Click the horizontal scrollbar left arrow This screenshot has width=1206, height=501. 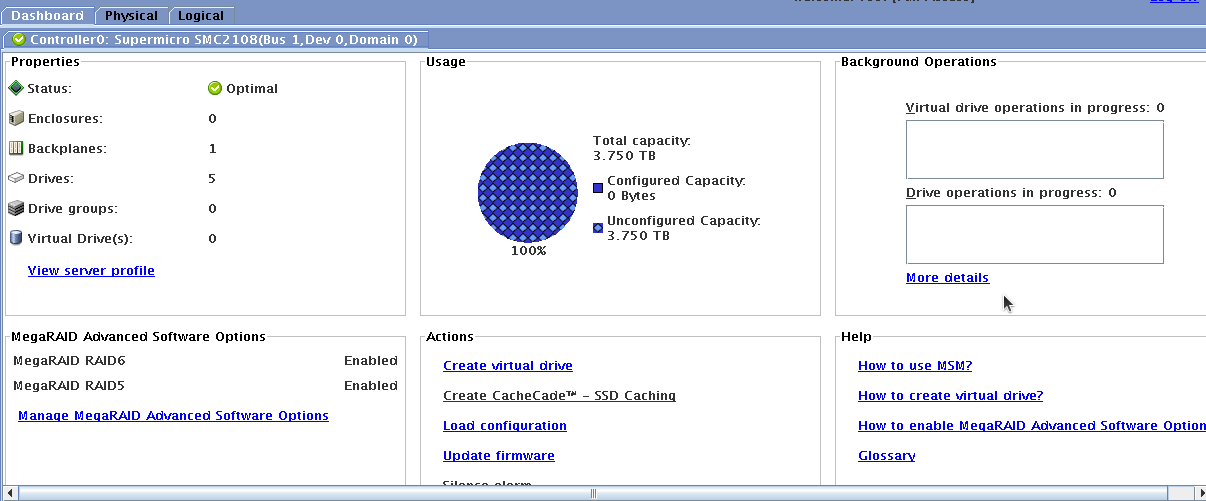pyautogui.click(x=10, y=493)
